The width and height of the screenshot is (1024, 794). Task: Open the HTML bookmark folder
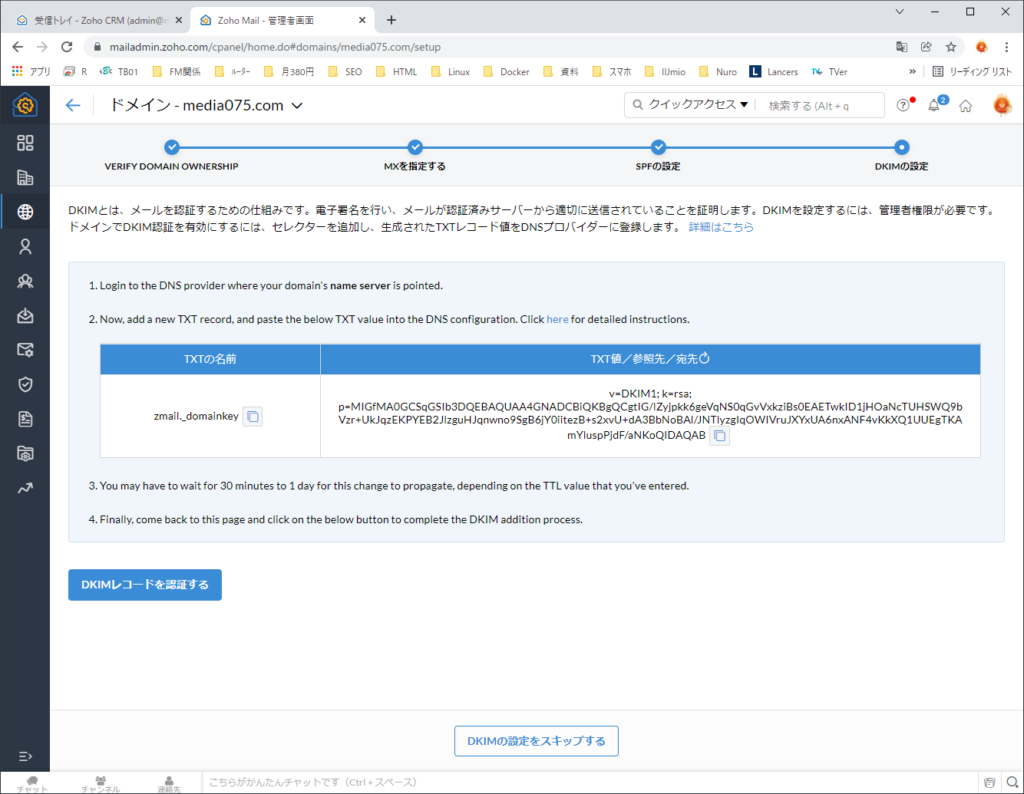(396, 72)
